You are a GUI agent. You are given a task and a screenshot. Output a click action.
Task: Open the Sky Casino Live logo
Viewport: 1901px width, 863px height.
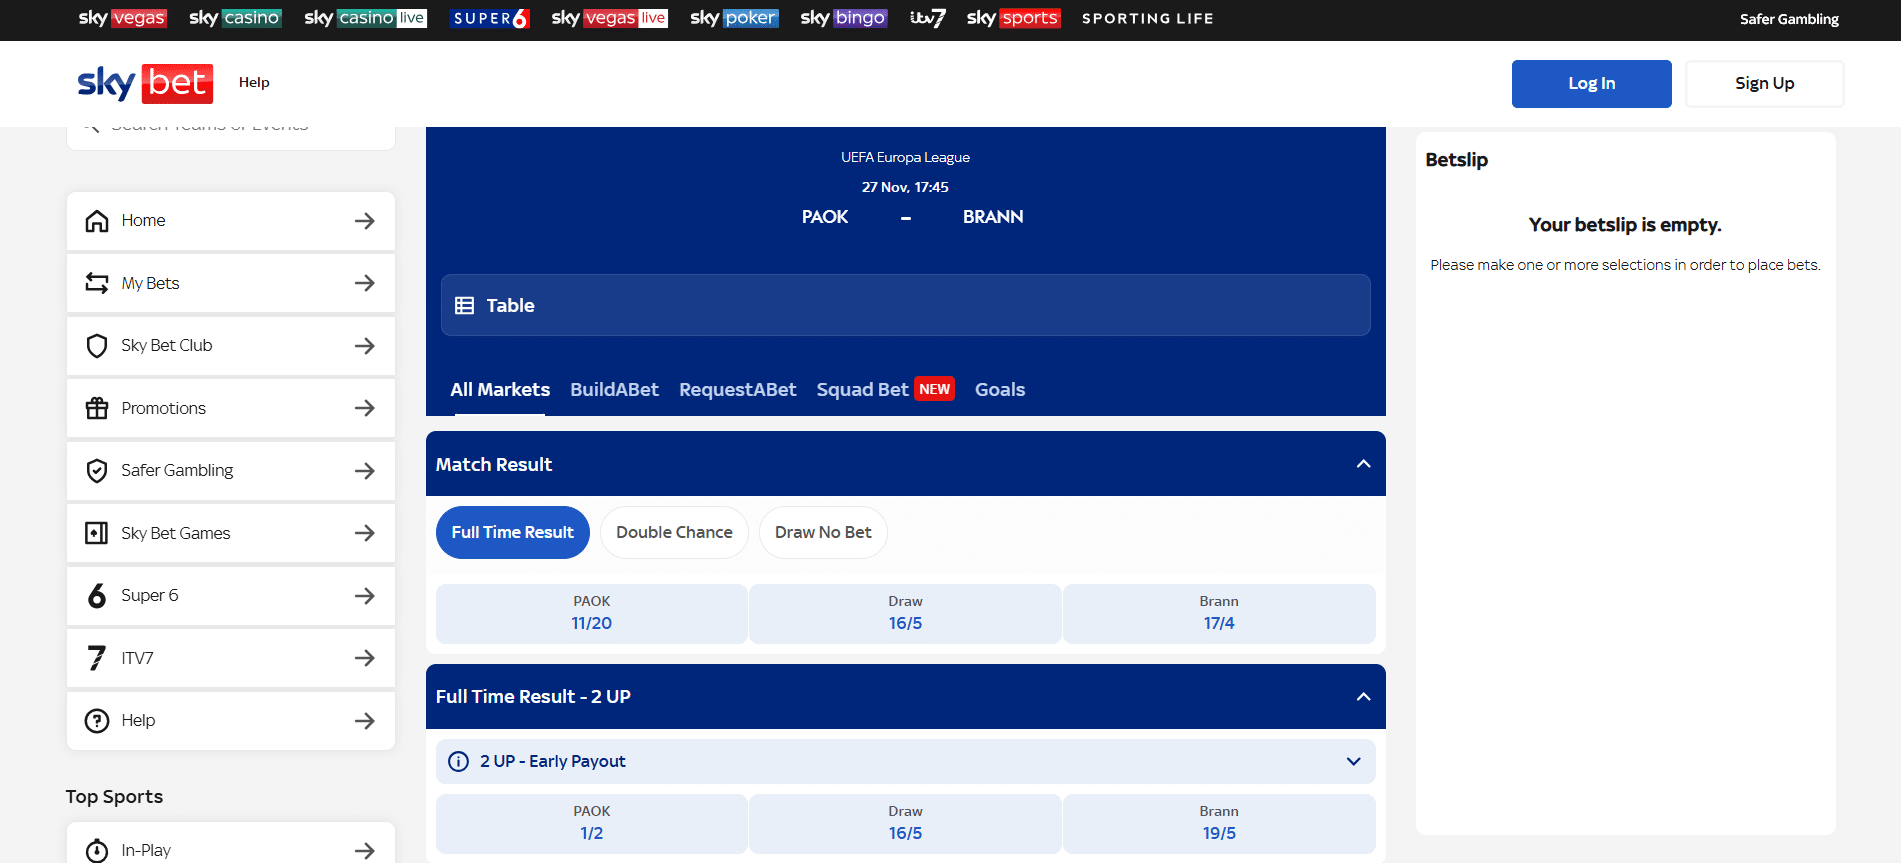pos(365,18)
